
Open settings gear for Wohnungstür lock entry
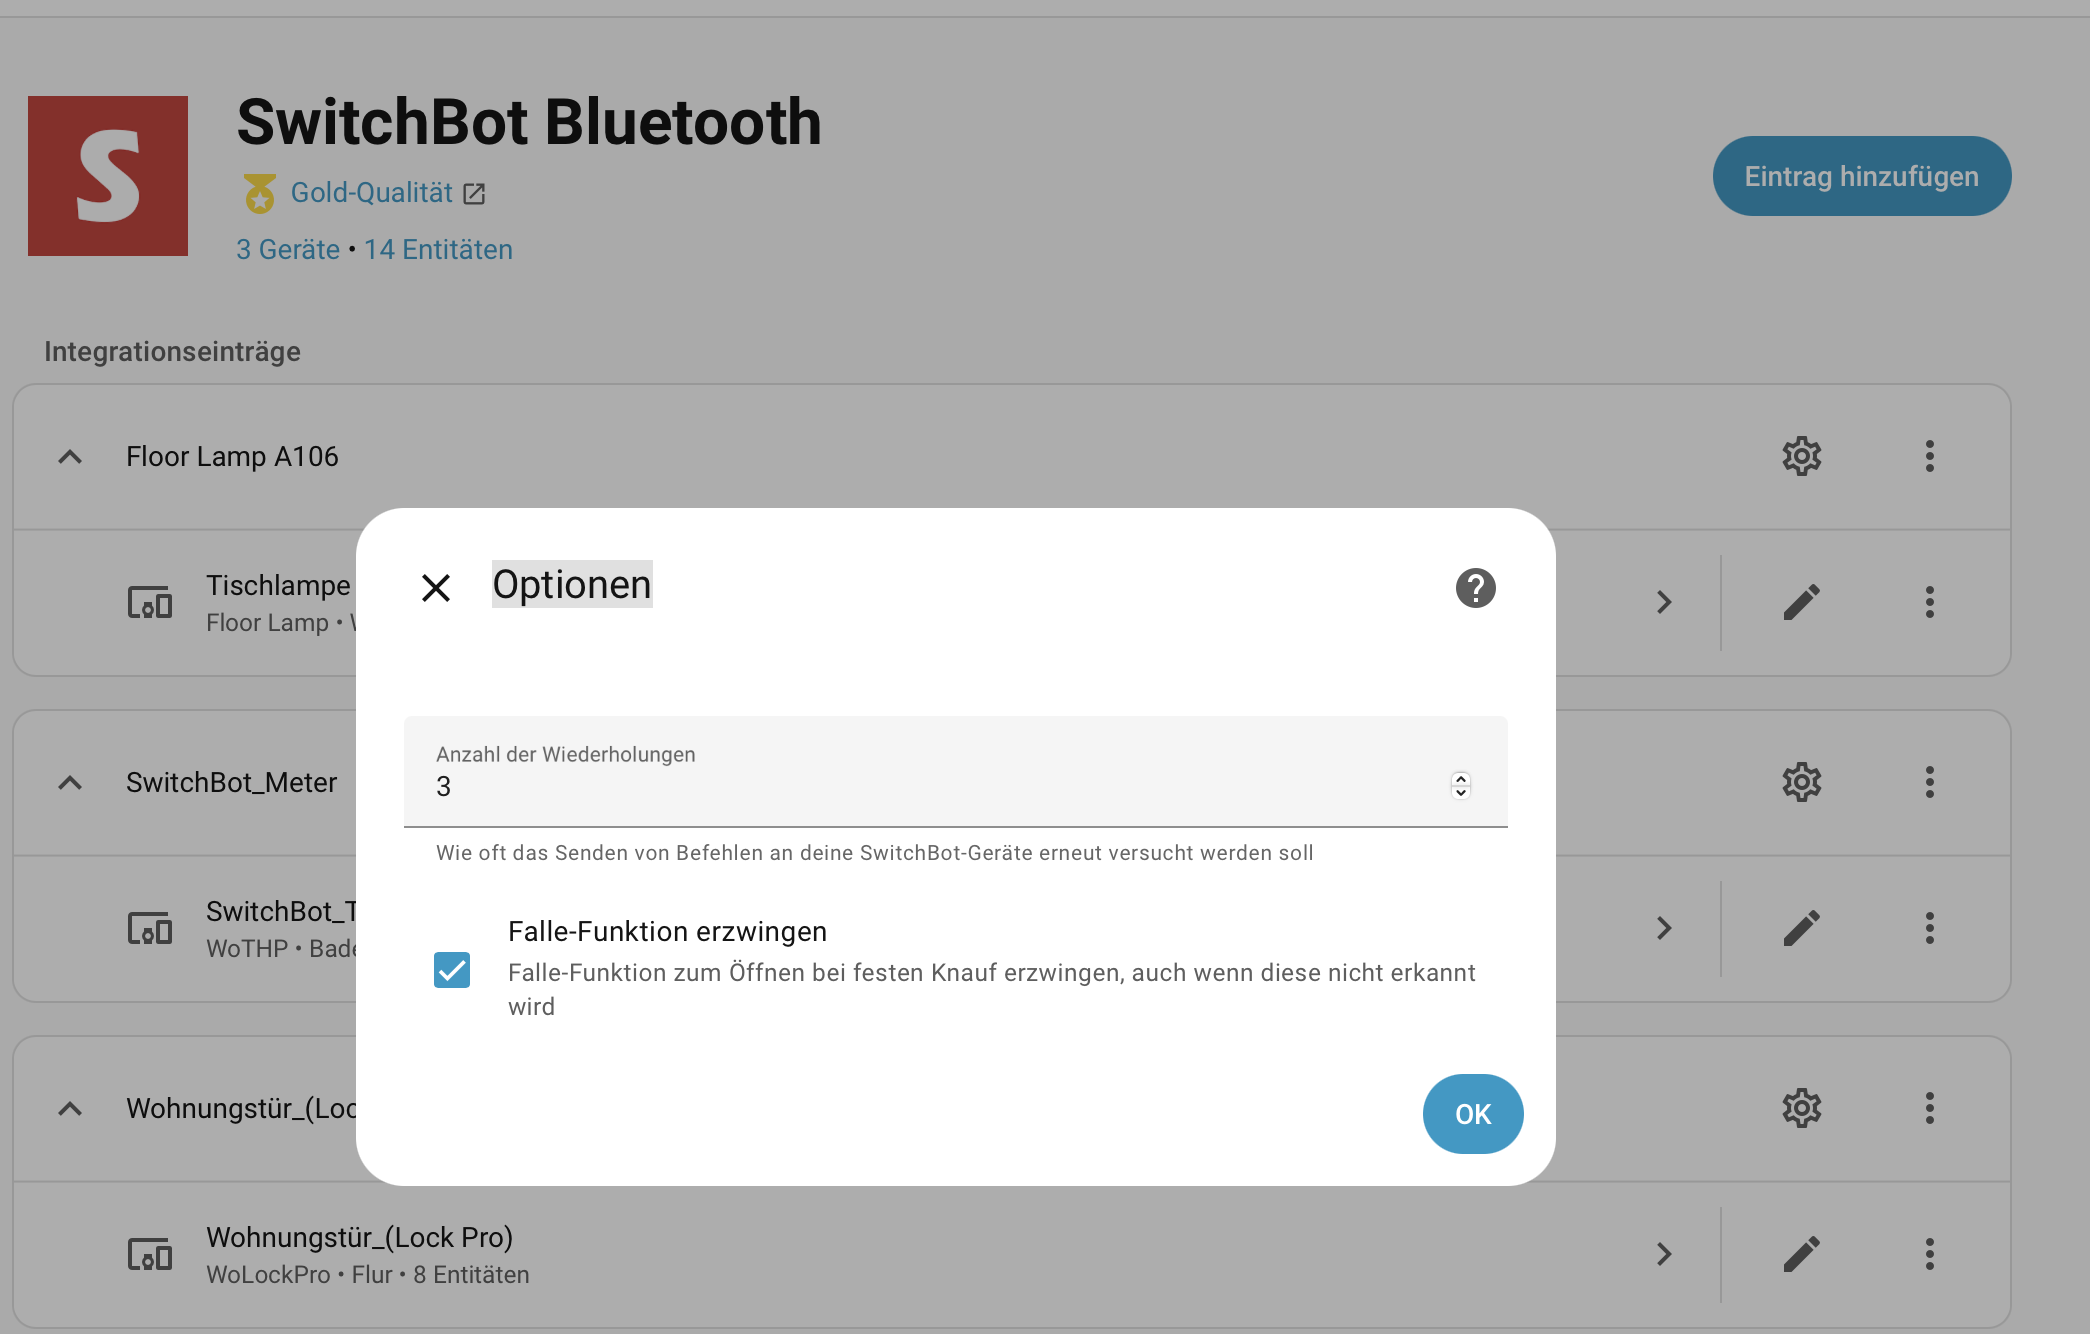pyautogui.click(x=1801, y=1108)
